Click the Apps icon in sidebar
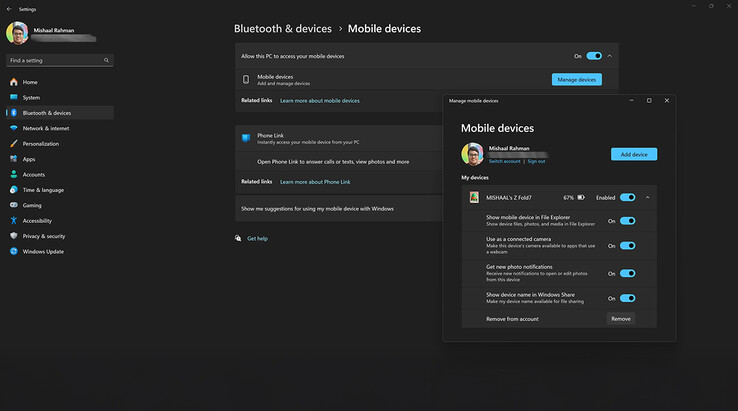This screenshot has width=738, height=411. [x=14, y=159]
